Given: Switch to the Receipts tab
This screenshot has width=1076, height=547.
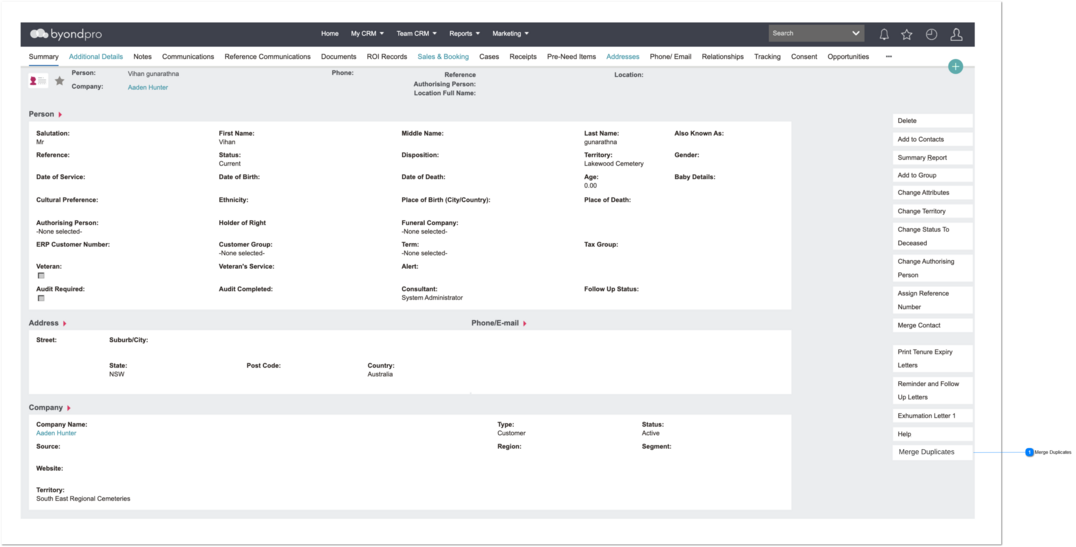Looking at the screenshot, I should click(x=523, y=57).
